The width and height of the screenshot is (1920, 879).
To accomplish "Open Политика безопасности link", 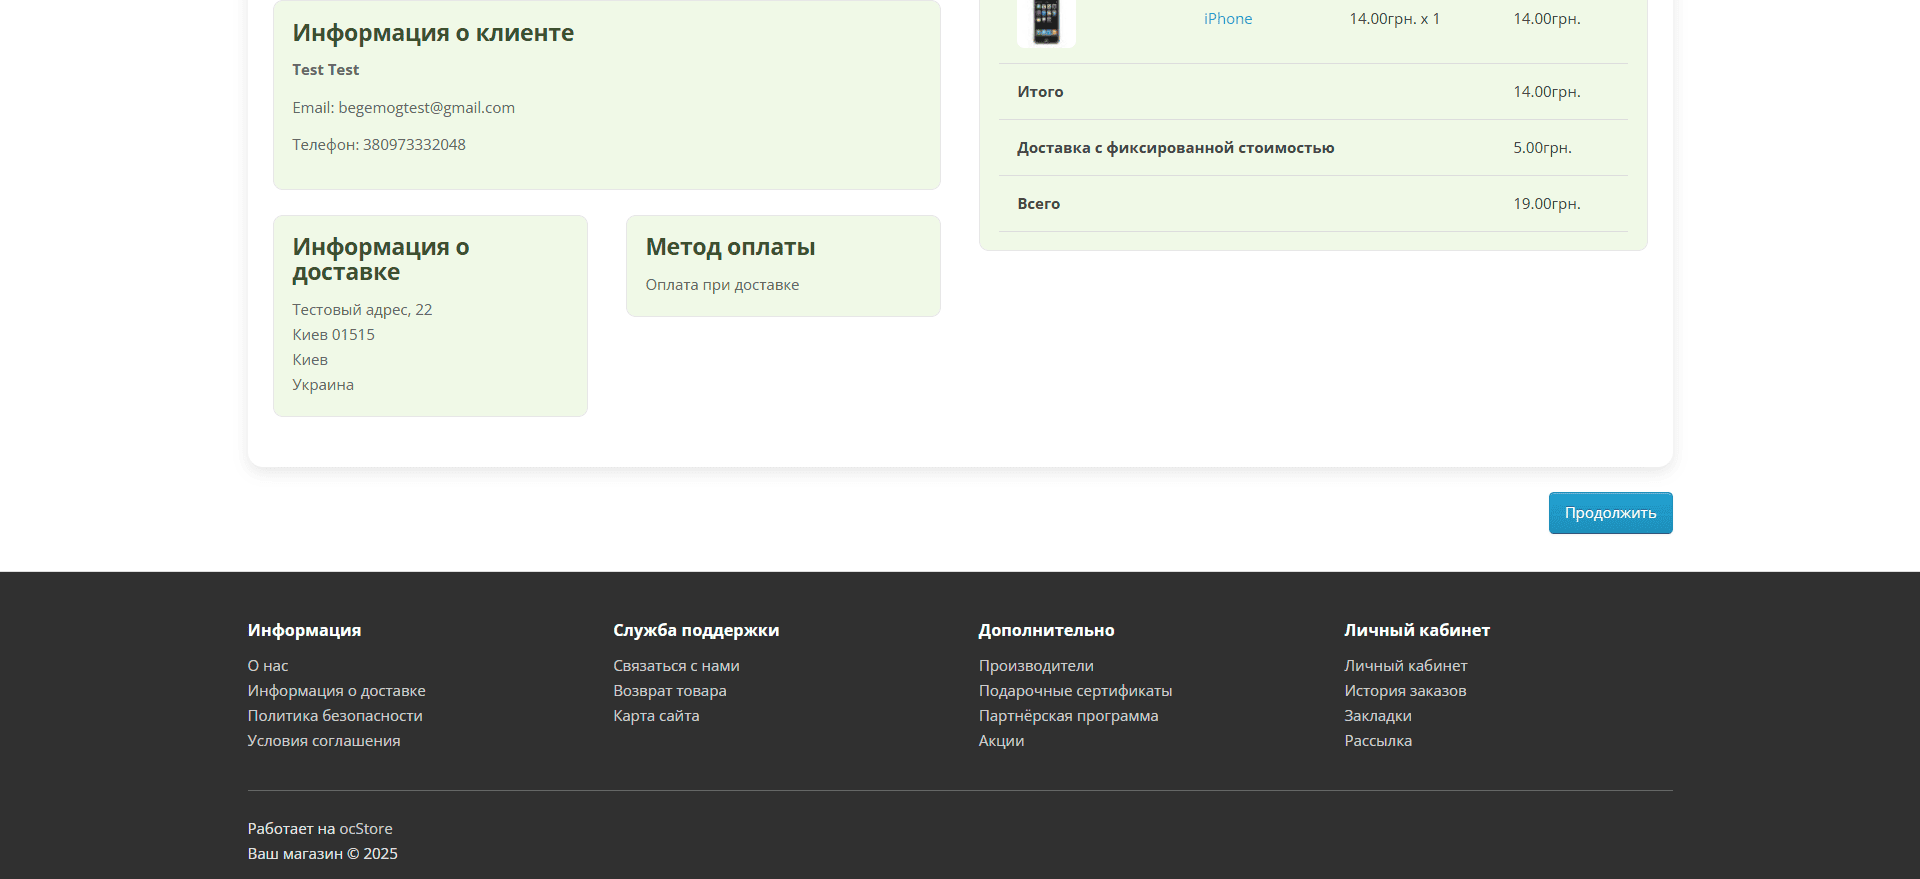I will pyautogui.click(x=335, y=716).
